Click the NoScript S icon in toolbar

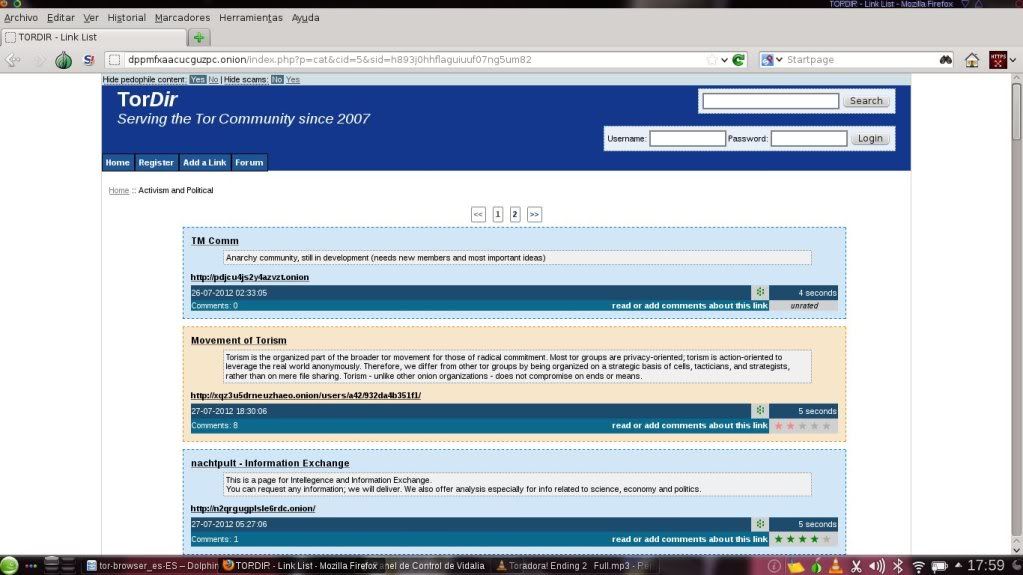89,60
